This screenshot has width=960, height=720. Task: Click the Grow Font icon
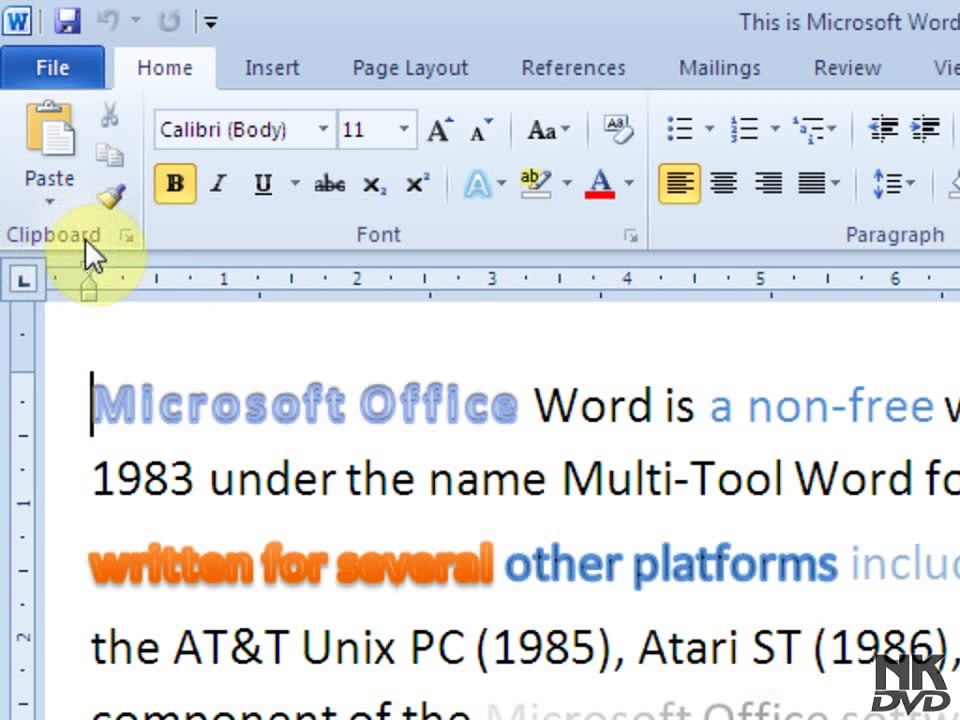pyautogui.click(x=440, y=129)
